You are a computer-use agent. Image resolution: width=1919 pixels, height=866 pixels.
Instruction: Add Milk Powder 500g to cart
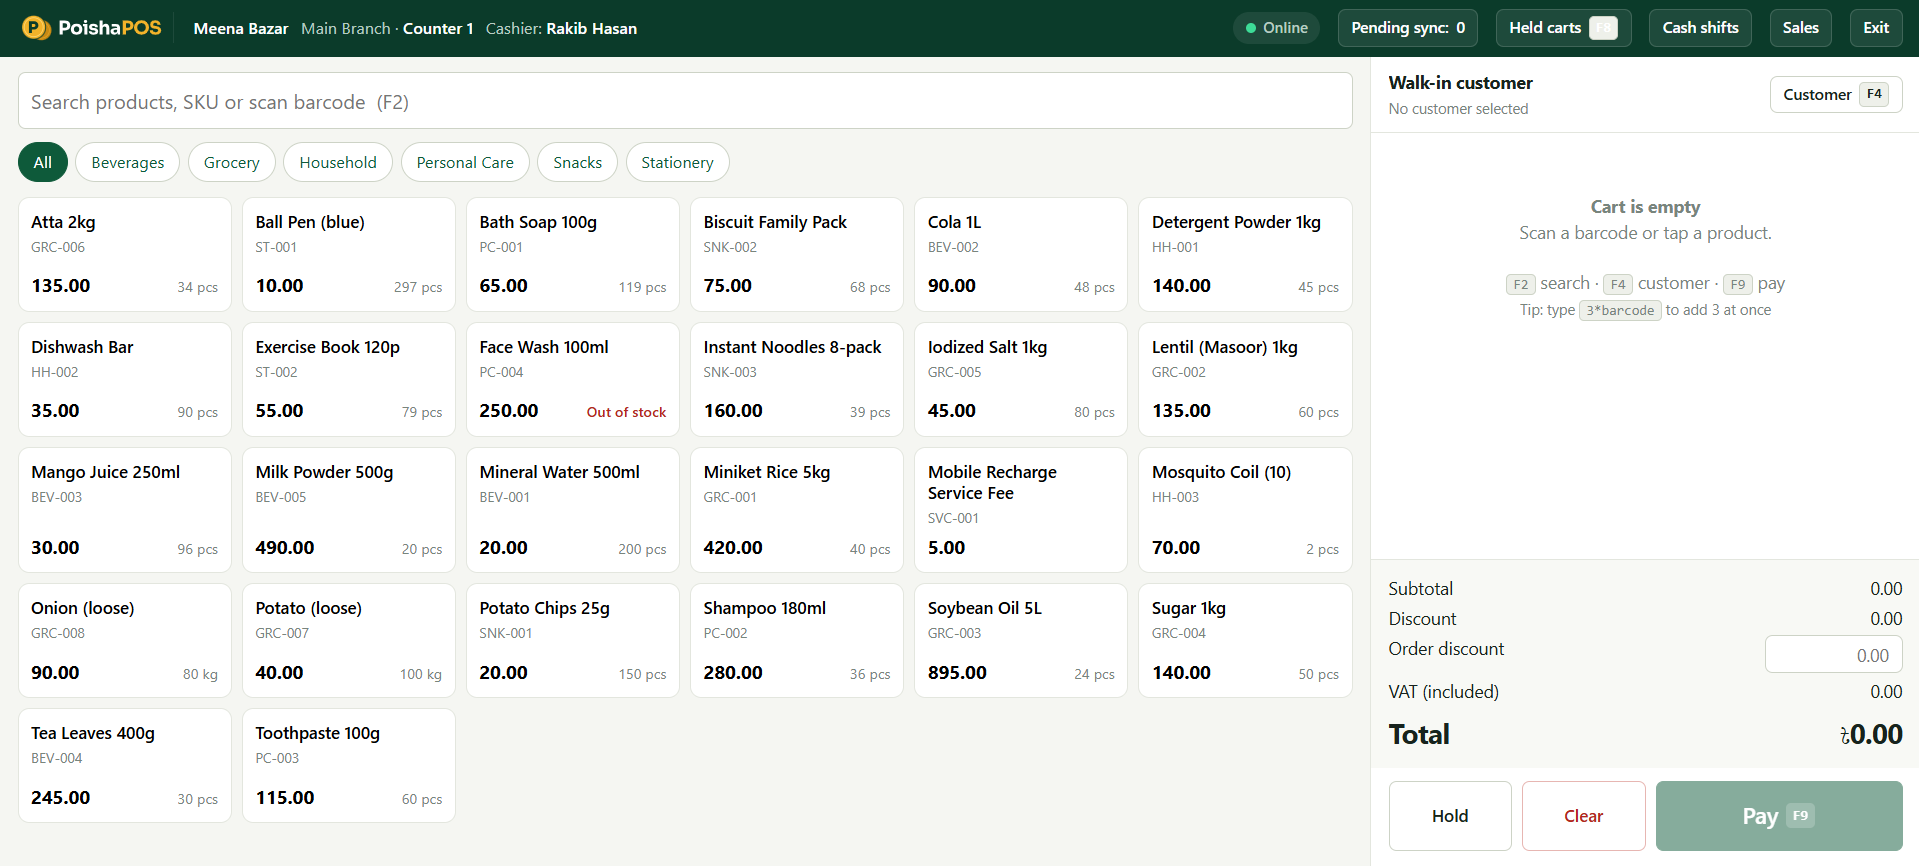[349, 510]
